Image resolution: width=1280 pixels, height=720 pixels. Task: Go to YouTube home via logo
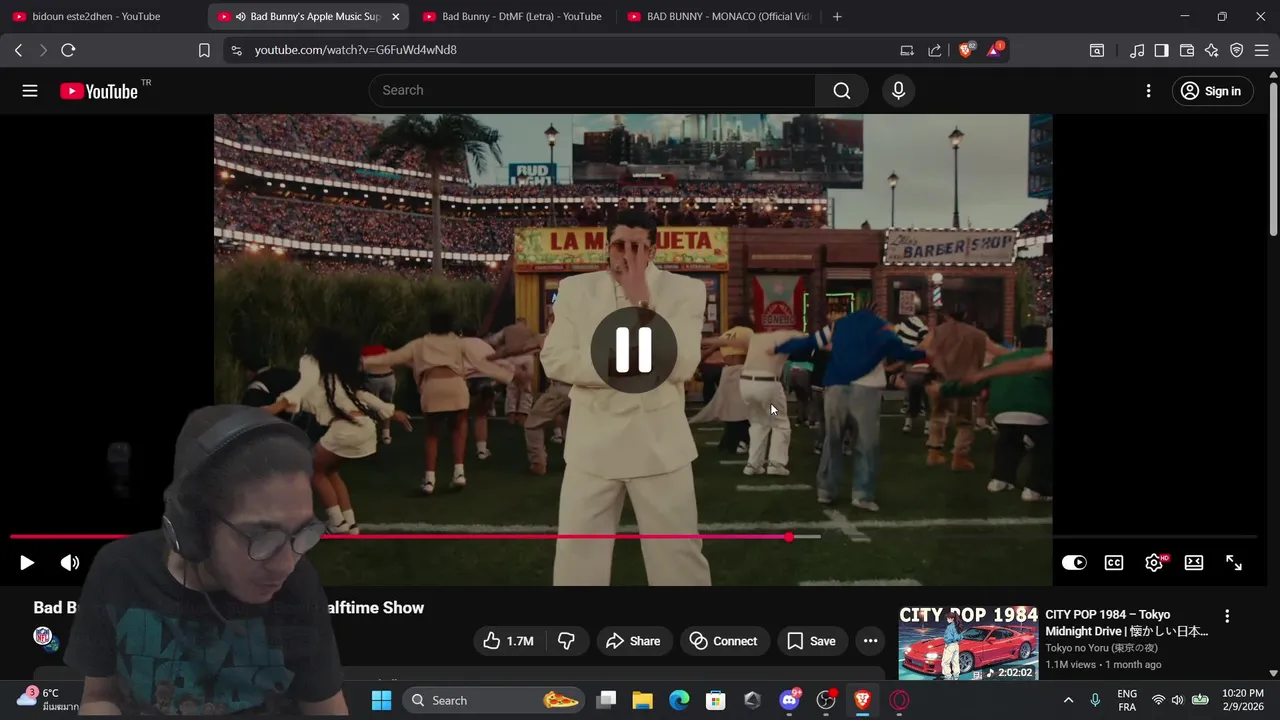[x=99, y=91]
